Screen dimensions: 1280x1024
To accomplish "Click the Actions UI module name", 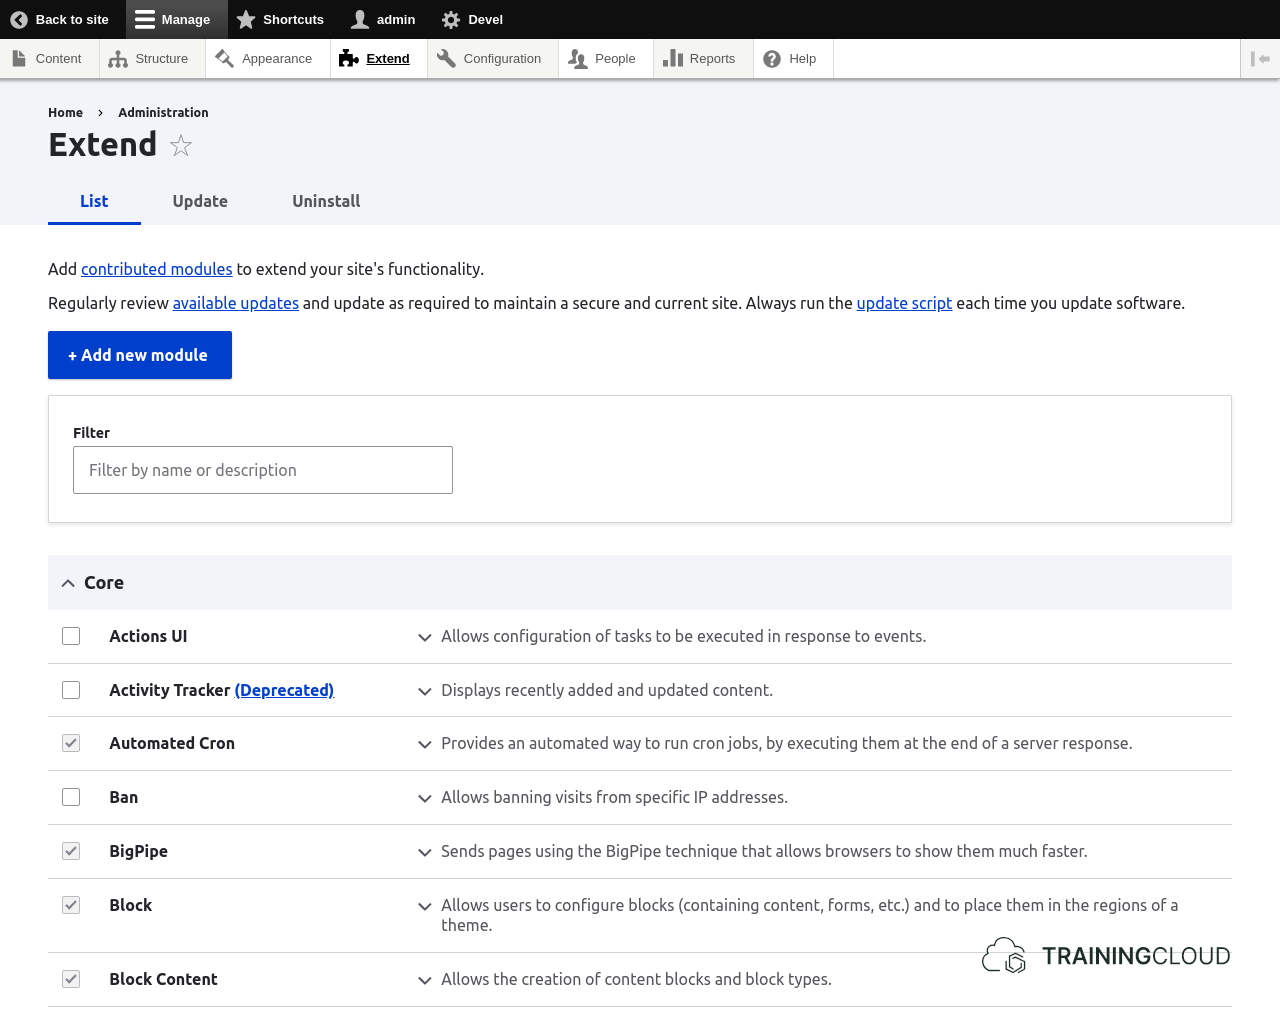I will click(148, 636).
